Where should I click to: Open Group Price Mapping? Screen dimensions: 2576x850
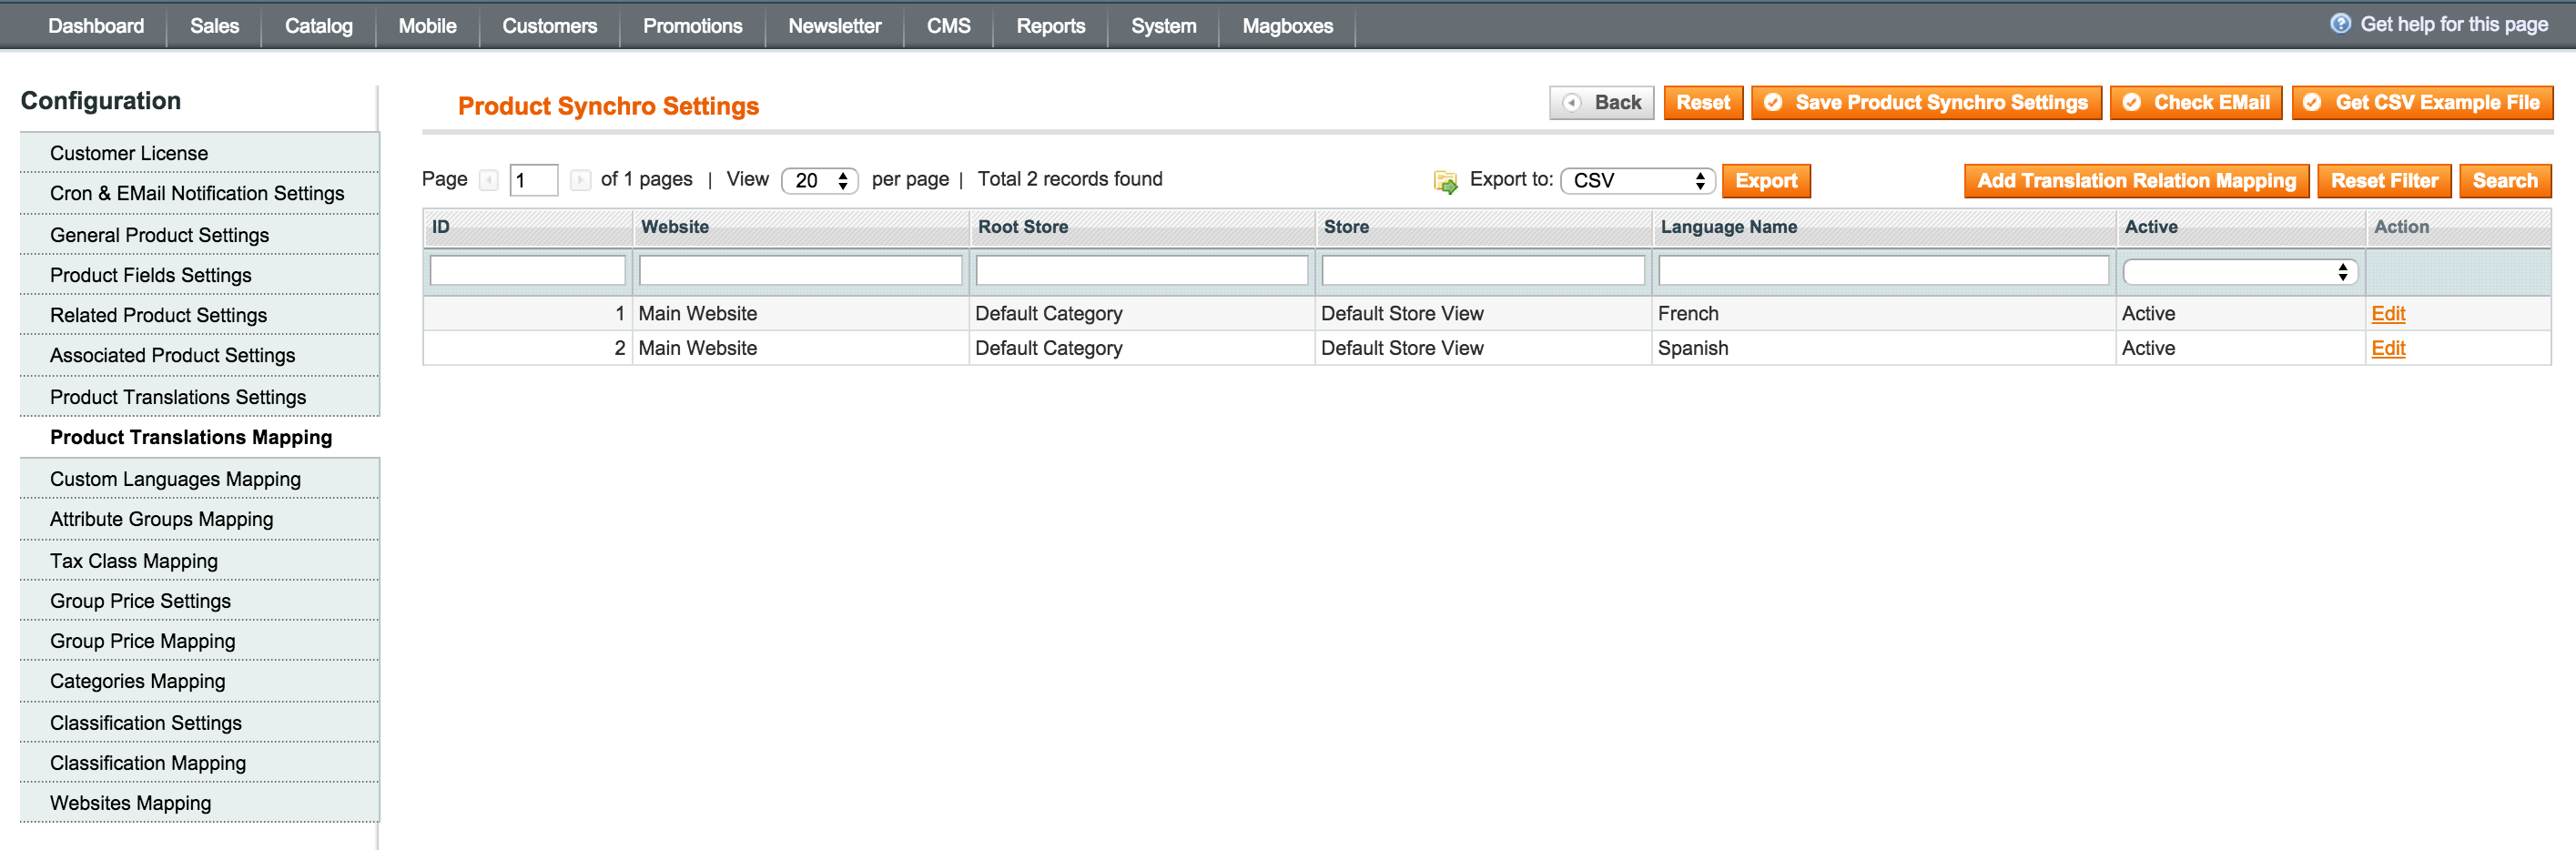199,641
